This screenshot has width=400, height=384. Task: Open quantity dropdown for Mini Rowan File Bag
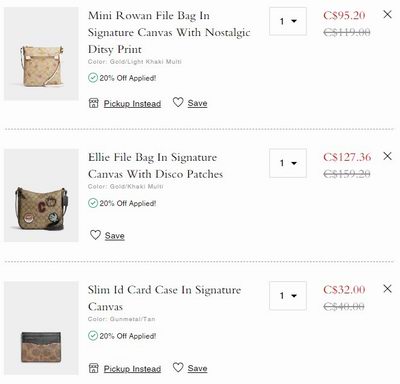[288, 21]
